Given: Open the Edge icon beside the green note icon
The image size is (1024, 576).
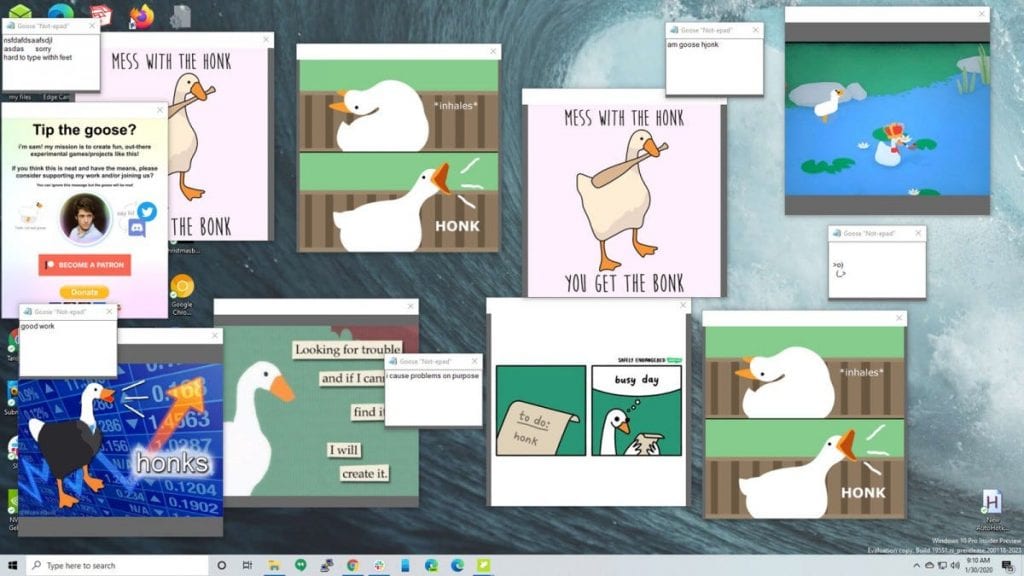Looking at the screenshot, I should [x=457, y=565].
